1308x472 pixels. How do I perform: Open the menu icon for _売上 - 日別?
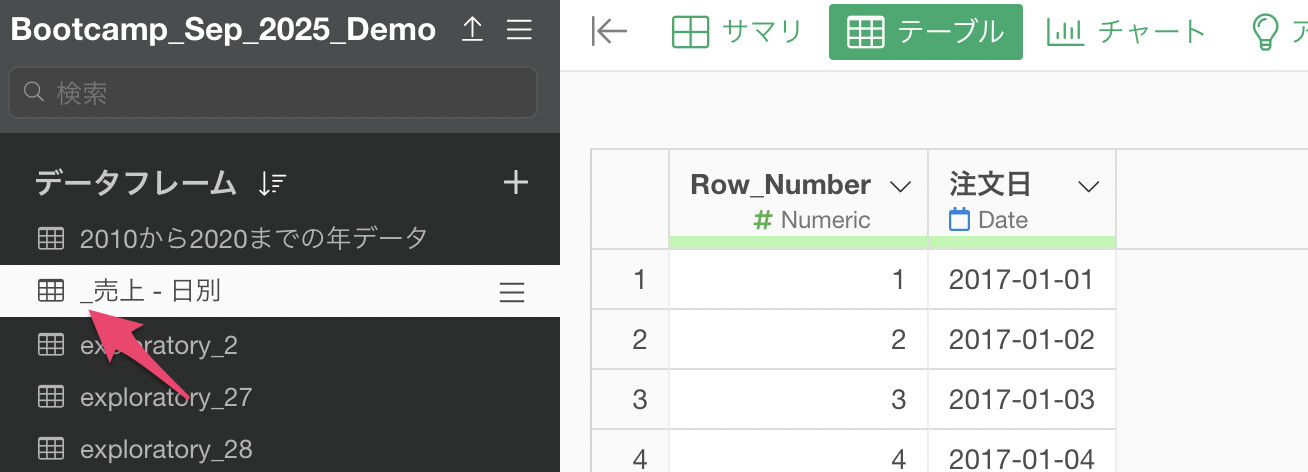point(512,292)
